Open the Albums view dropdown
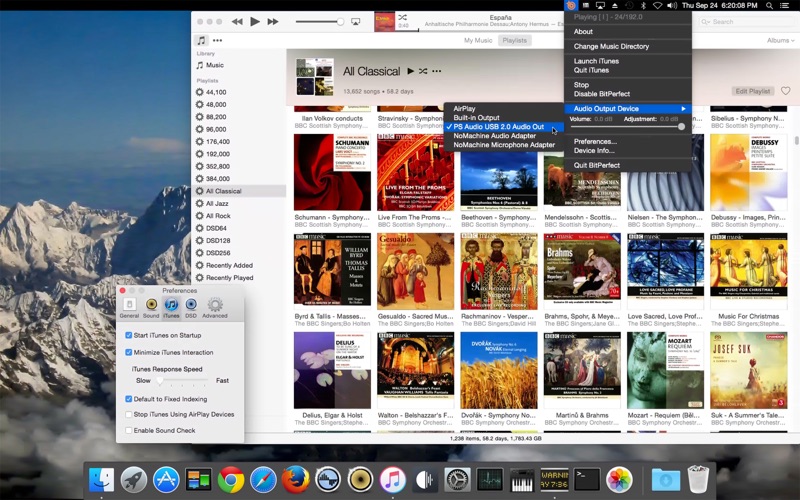The width and height of the screenshot is (800, 500). (x=779, y=41)
